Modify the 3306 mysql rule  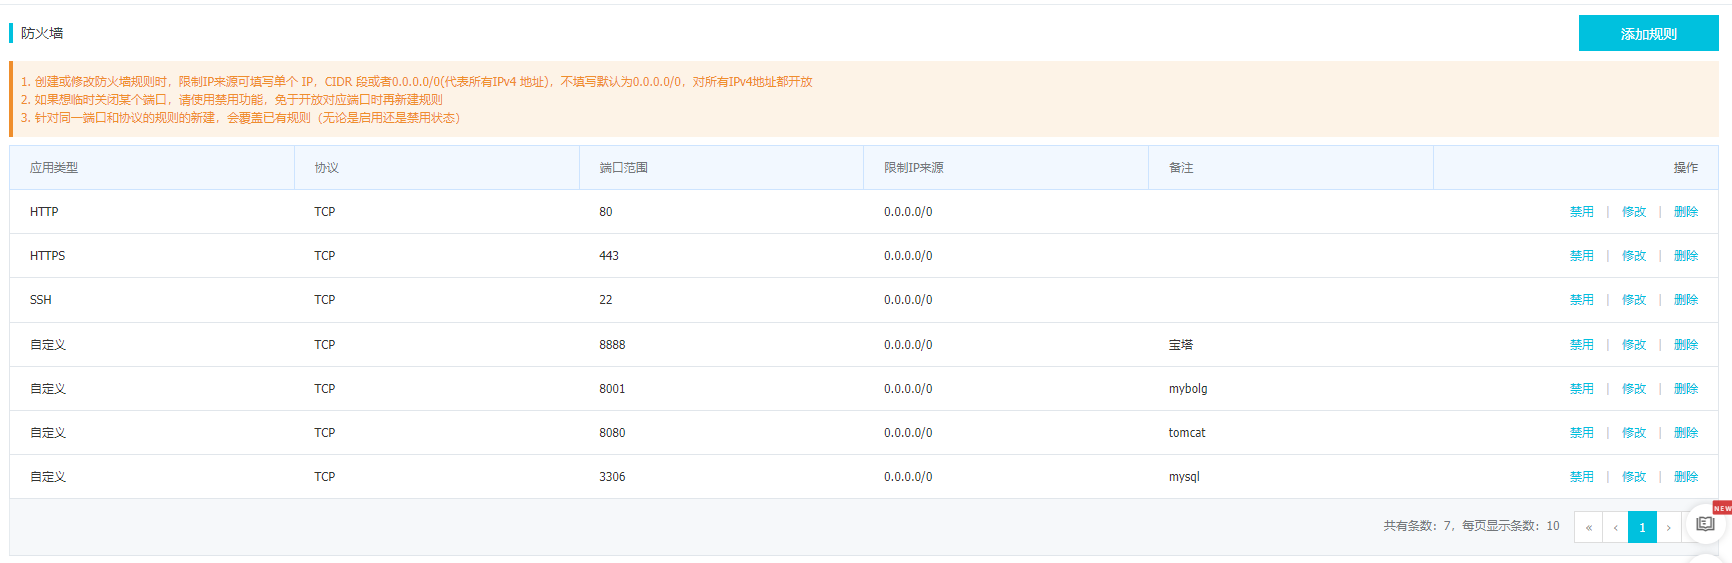coord(1634,477)
